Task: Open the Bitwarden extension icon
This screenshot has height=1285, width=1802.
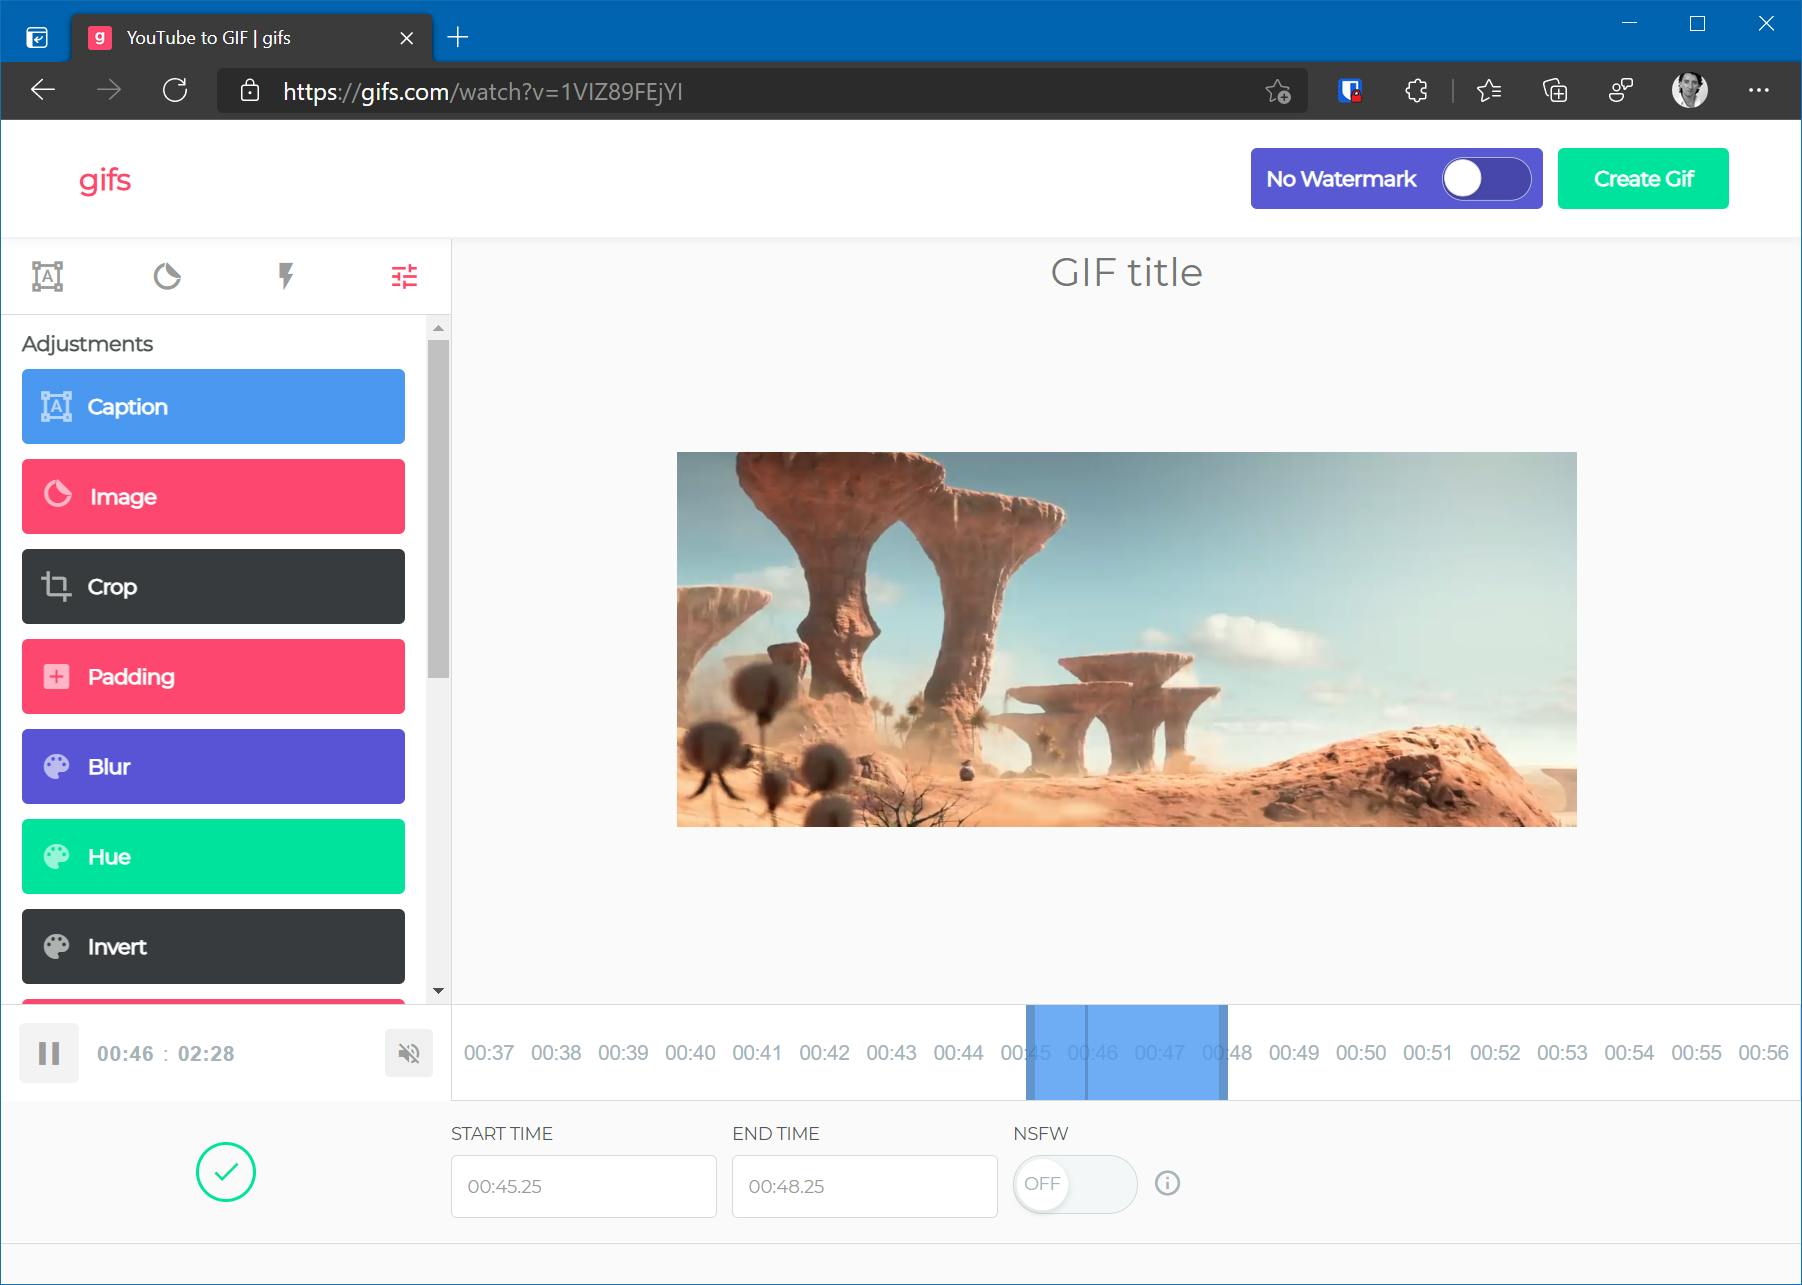Action: (1350, 91)
